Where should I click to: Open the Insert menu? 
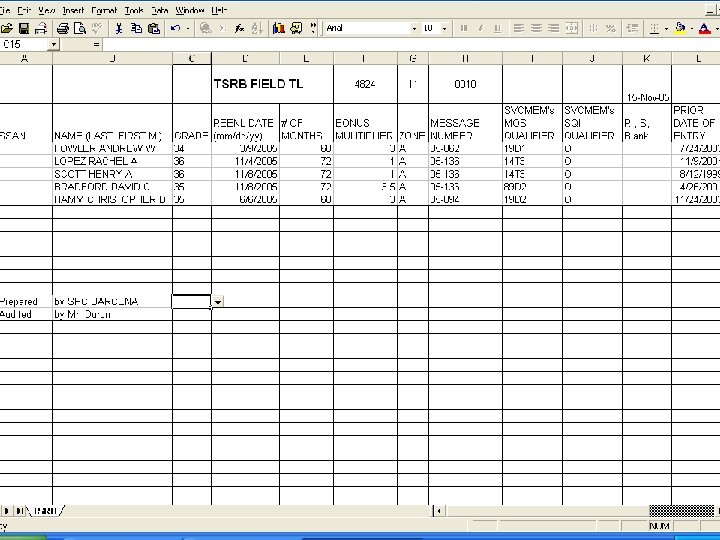click(73, 10)
